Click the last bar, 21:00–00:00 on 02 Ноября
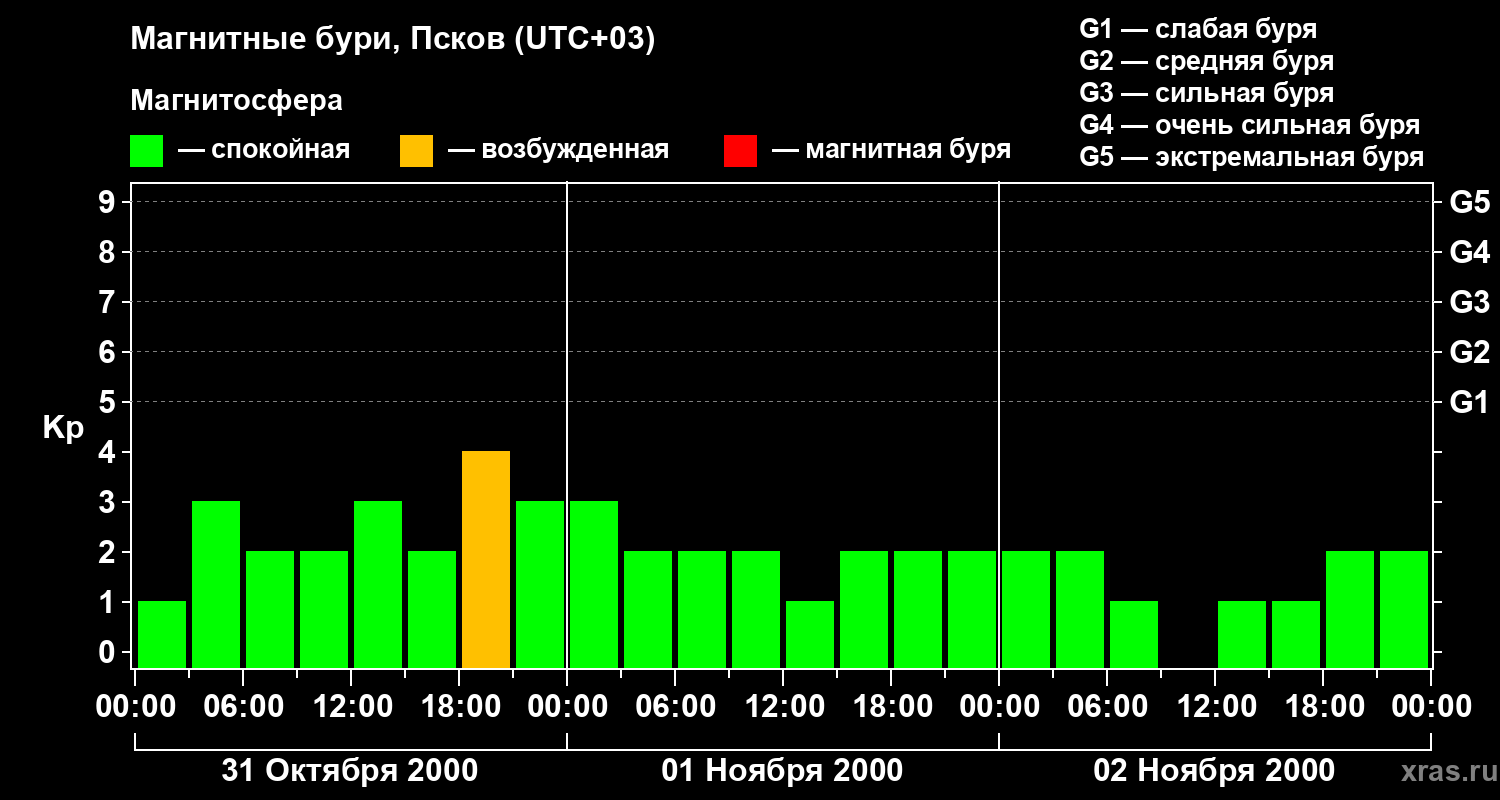 point(1404,610)
